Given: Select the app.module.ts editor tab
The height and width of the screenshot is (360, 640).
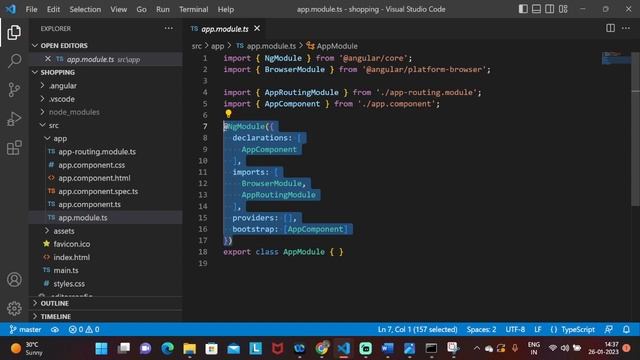Looking at the screenshot, I should click(x=224, y=29).
